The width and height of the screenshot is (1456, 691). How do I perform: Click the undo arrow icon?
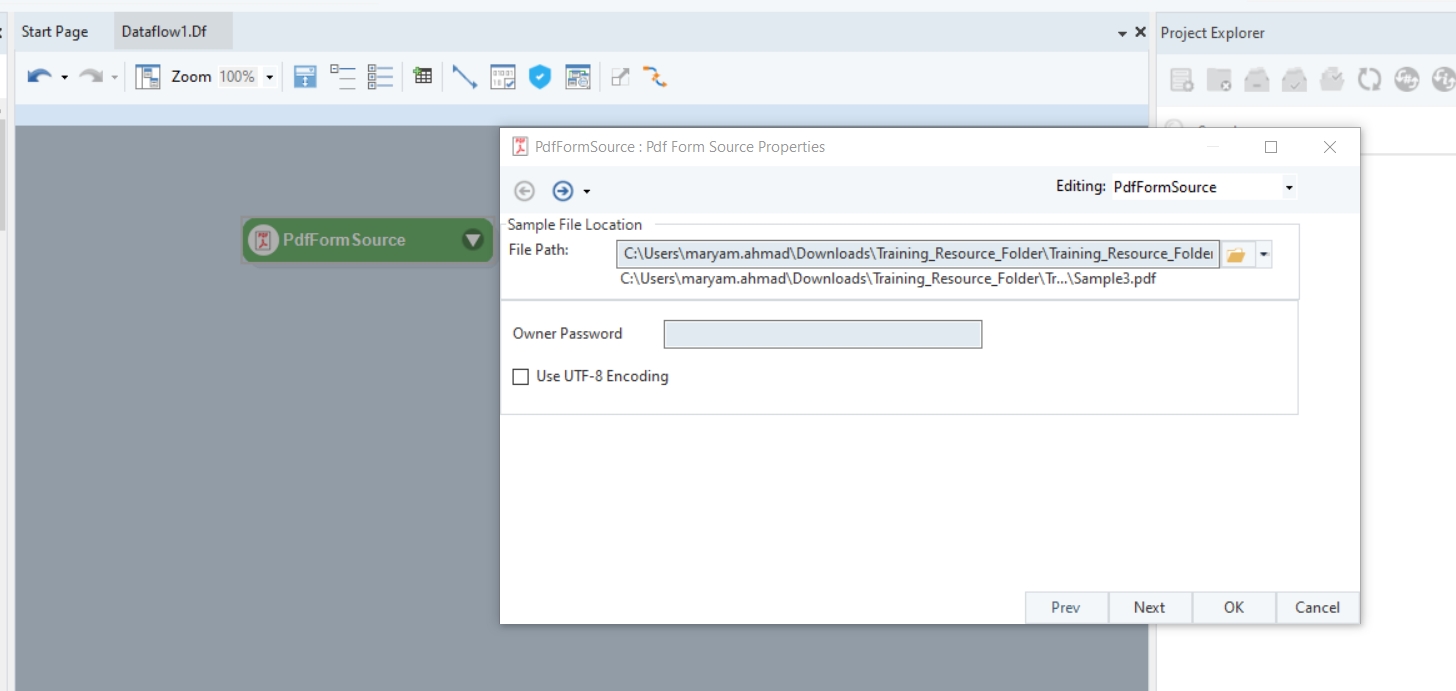pos(39,77)
